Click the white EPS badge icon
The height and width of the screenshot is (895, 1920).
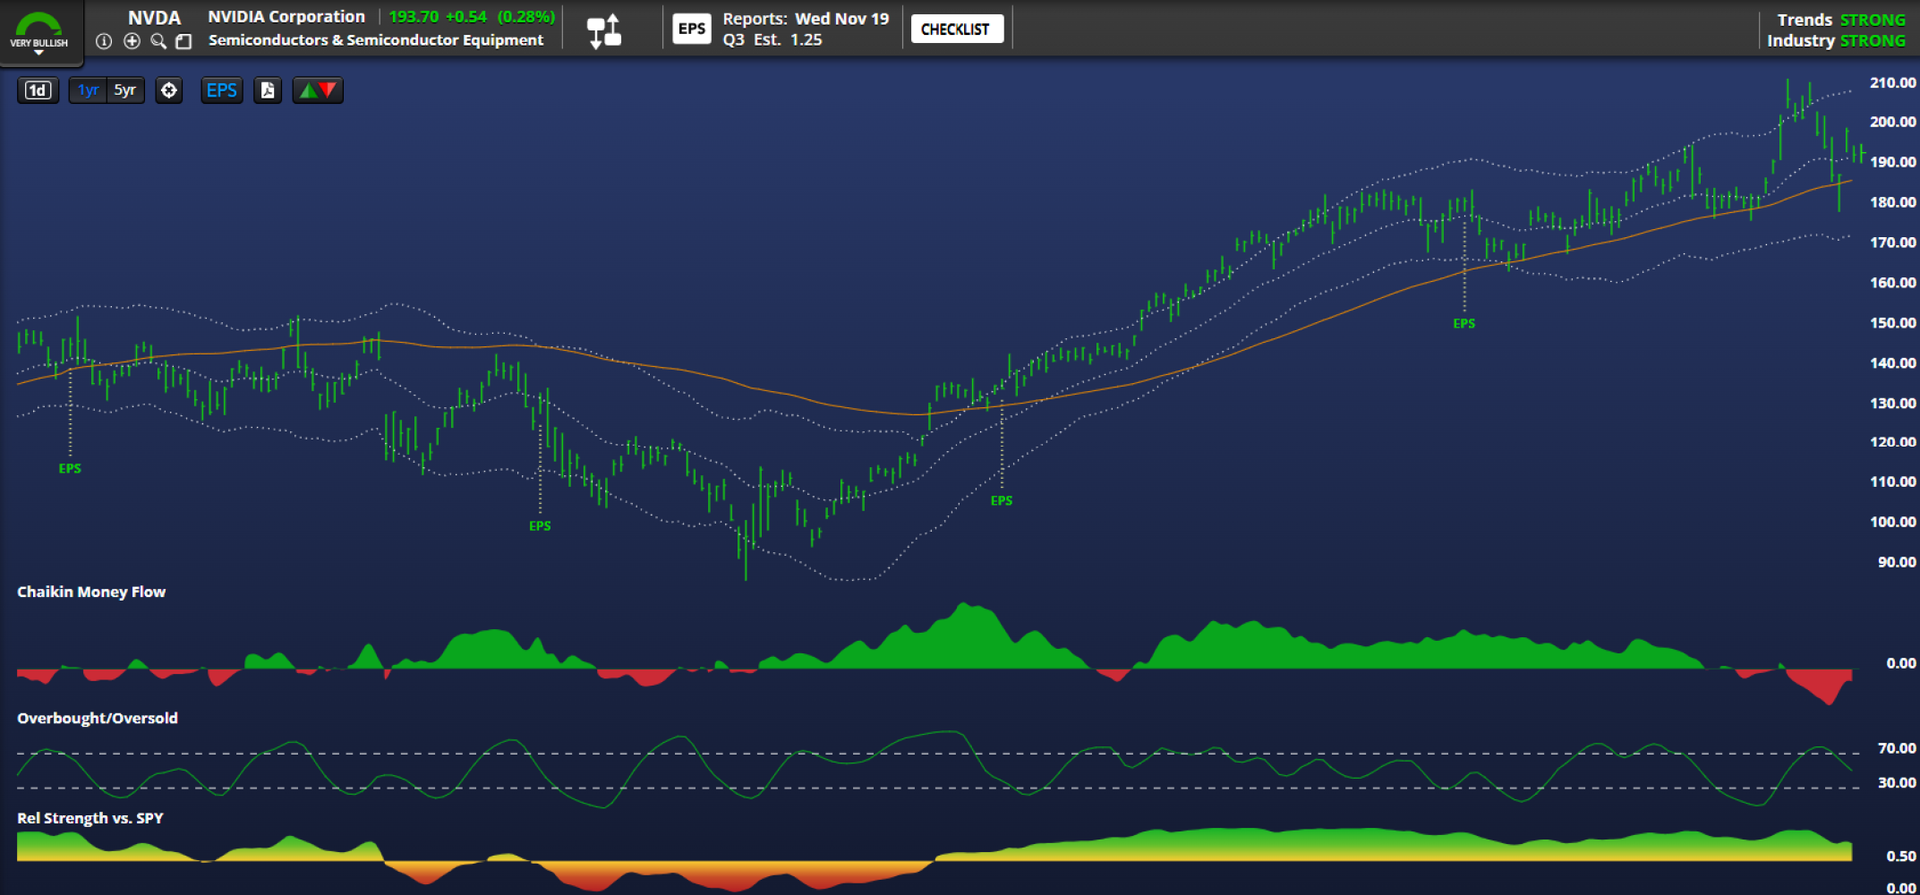pos(691,29)
